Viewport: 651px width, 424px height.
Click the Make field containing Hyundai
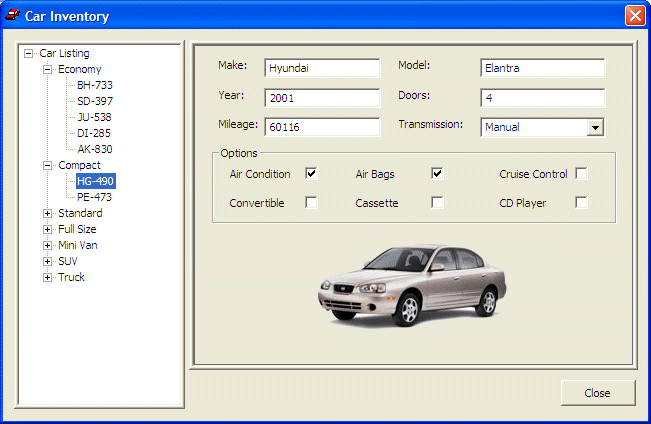tap(322, 68)
